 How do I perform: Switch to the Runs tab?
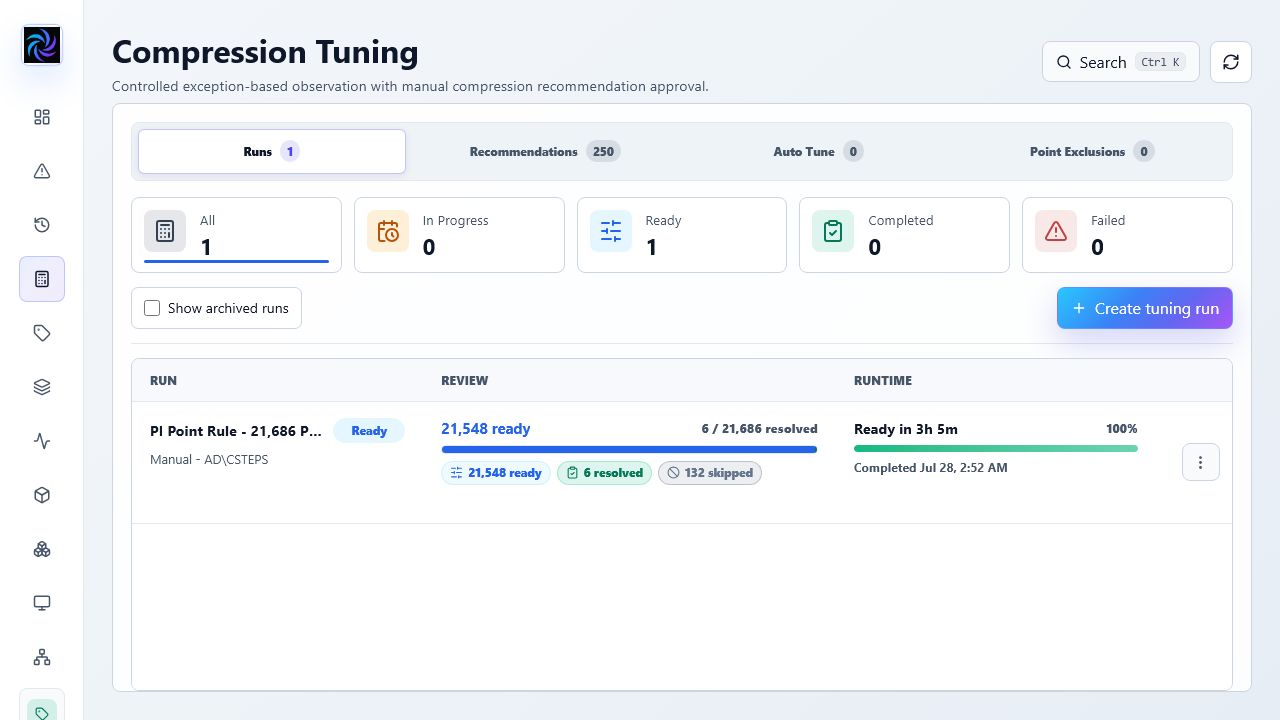click(x=272, y=152)
